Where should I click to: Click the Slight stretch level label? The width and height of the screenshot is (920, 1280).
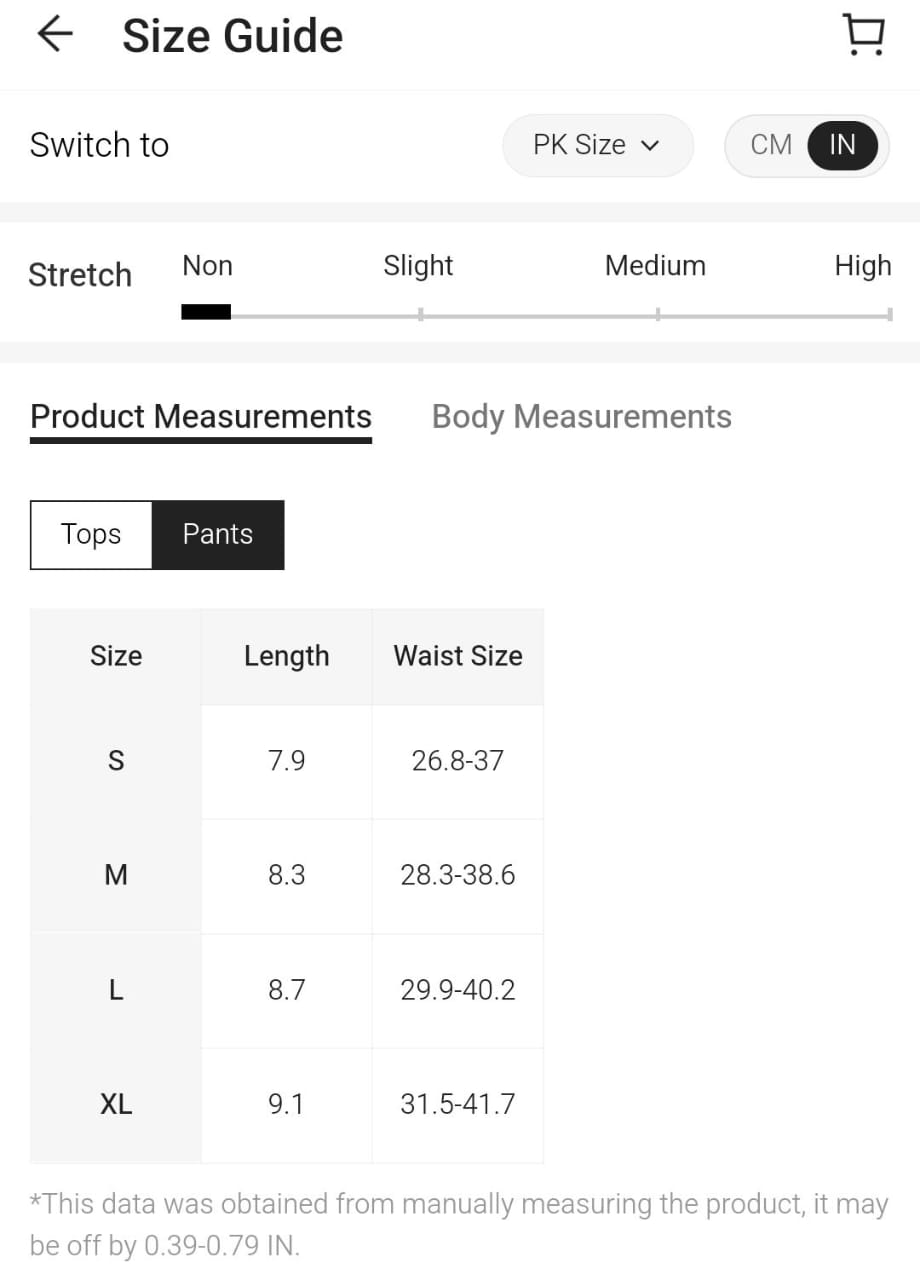(x=418, y=266)
